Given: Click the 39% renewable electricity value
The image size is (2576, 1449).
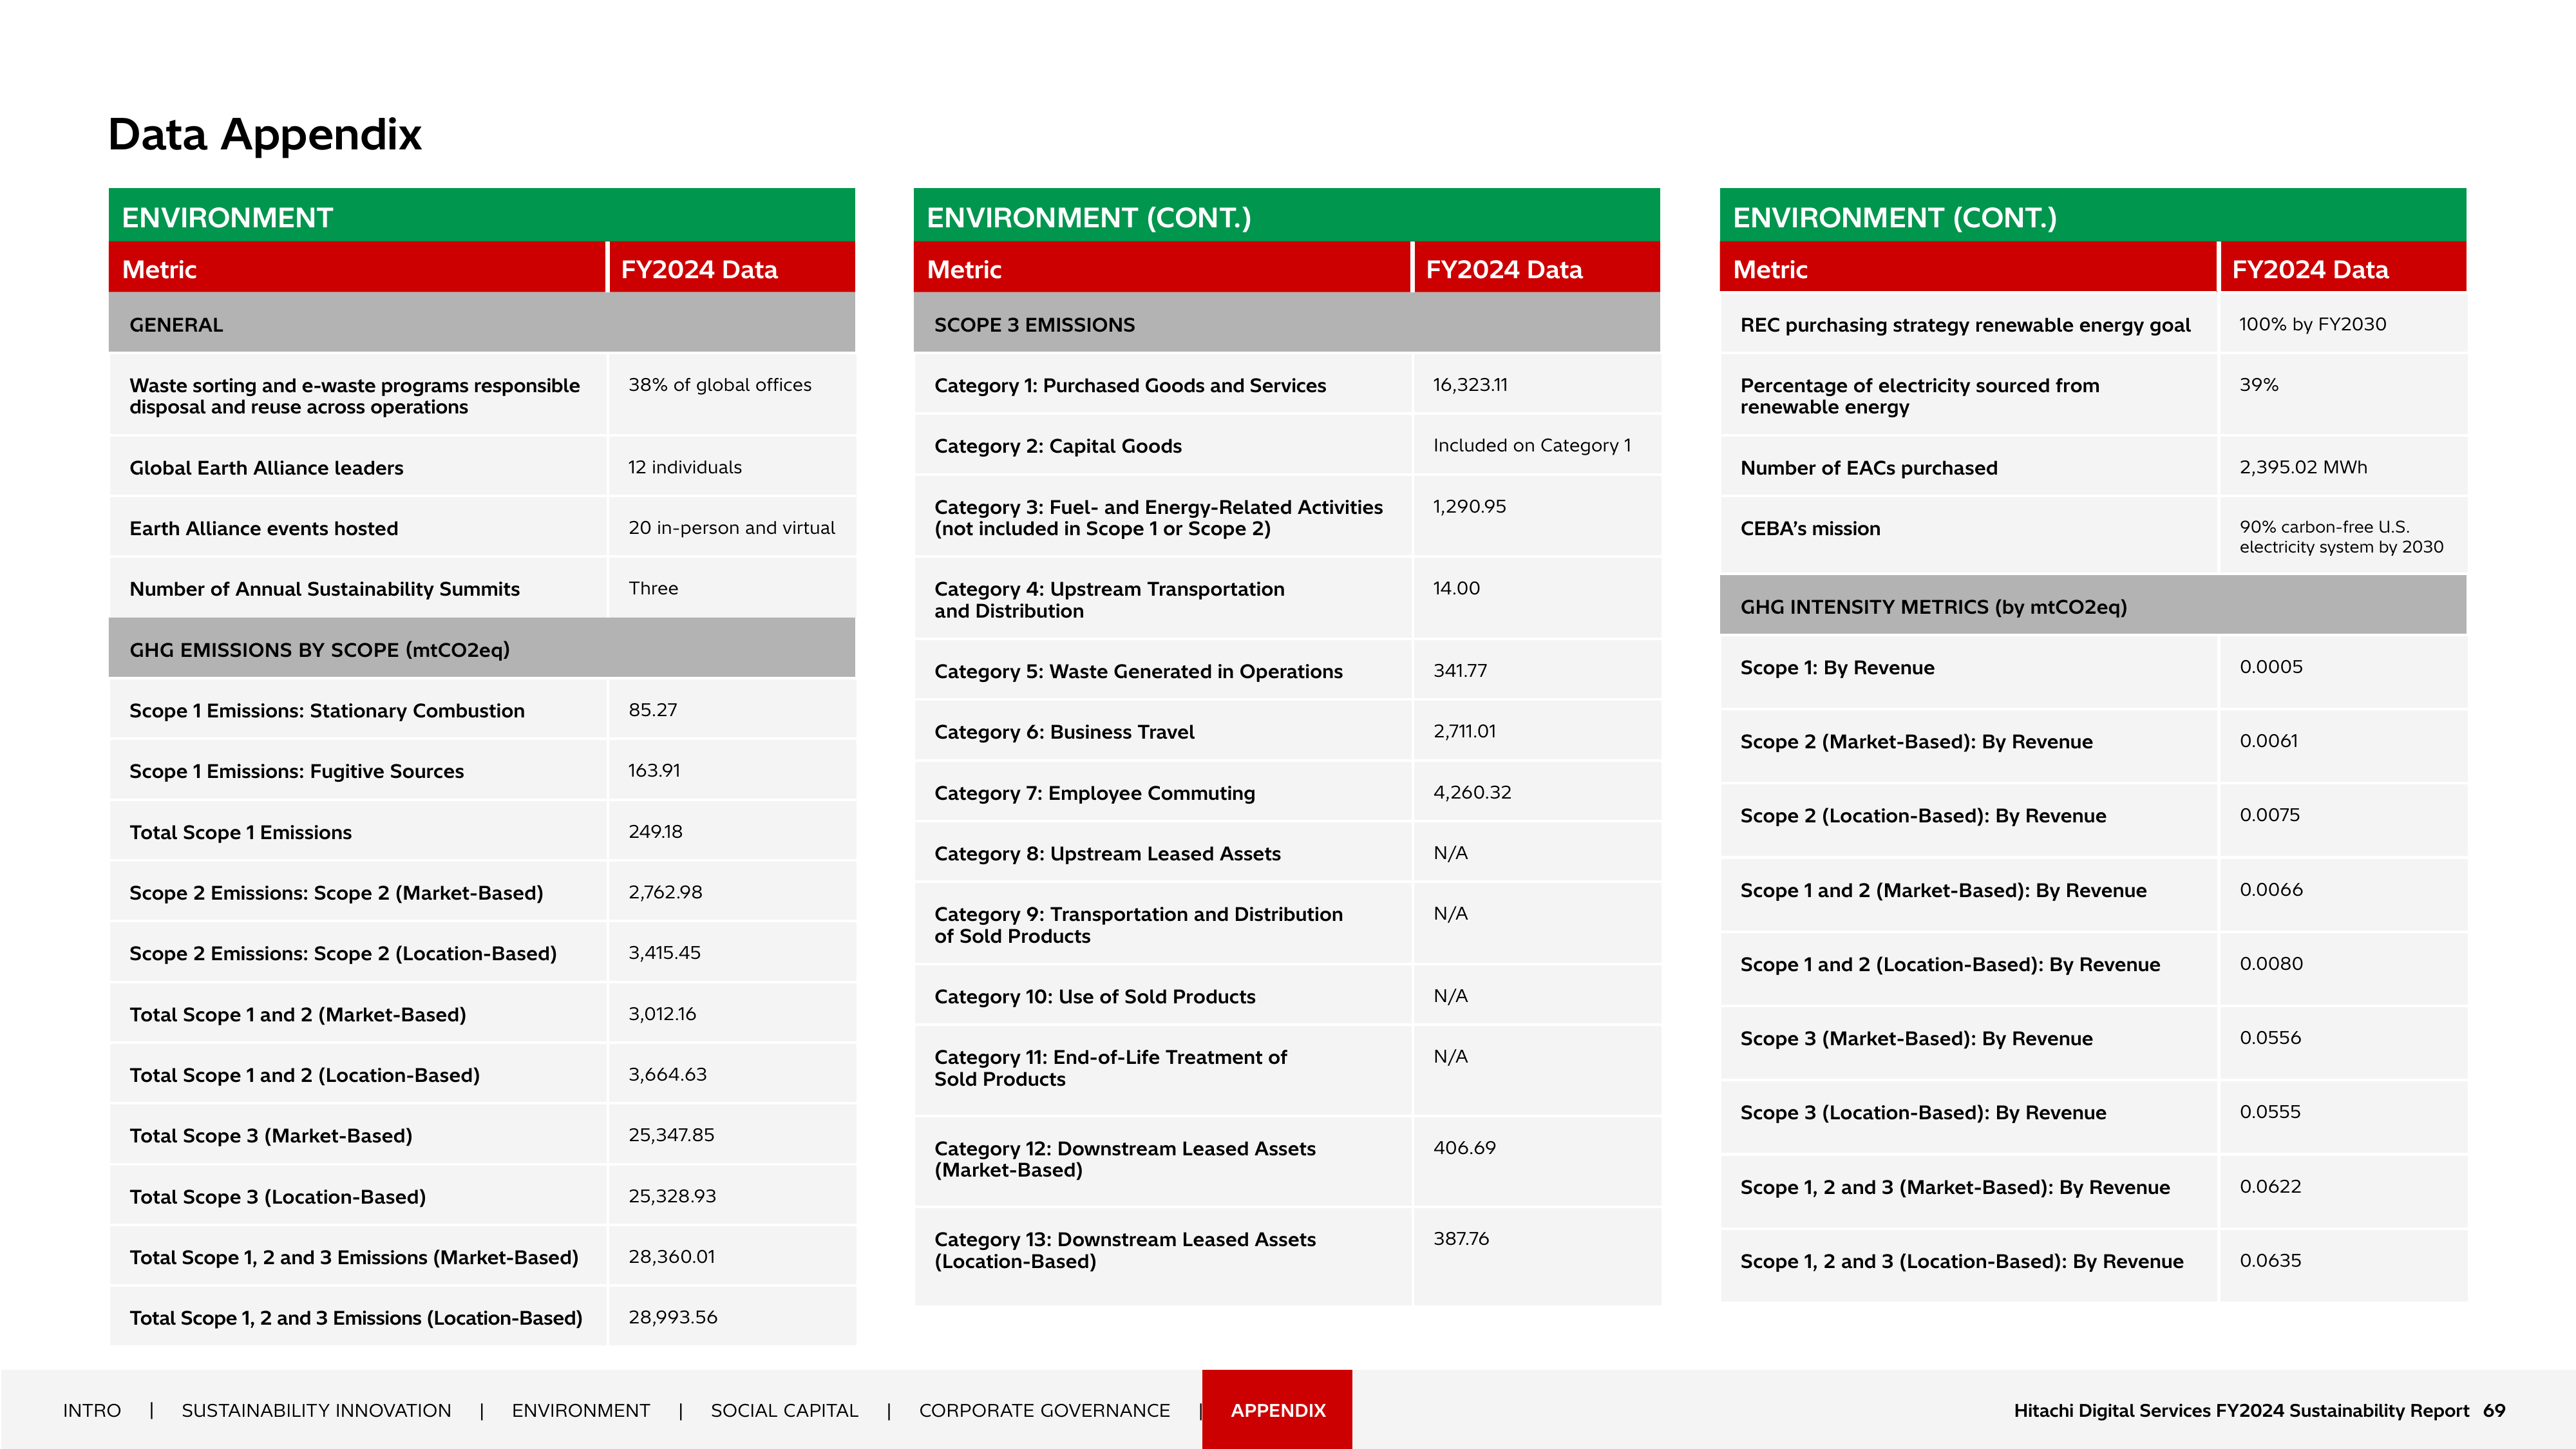Looking at the screenshot, I should (x=2258, y=385).
